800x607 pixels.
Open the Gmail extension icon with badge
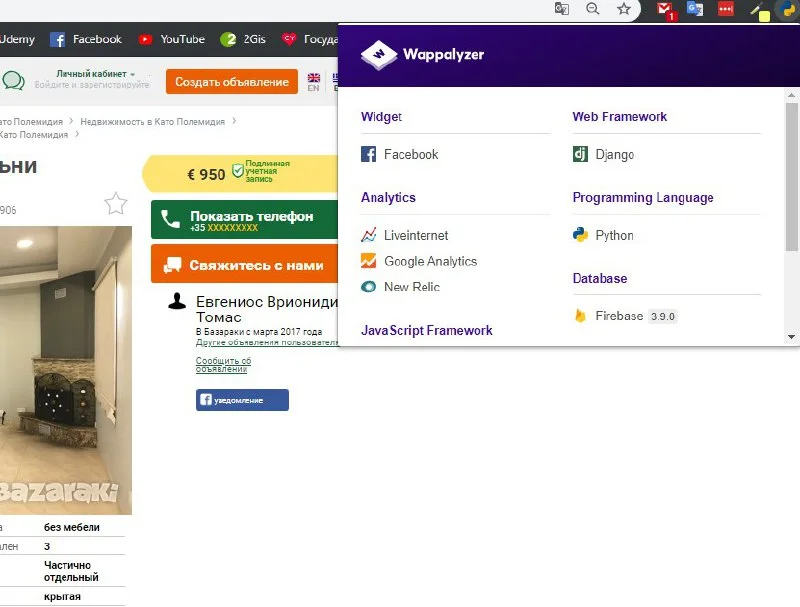click(665, 10)
